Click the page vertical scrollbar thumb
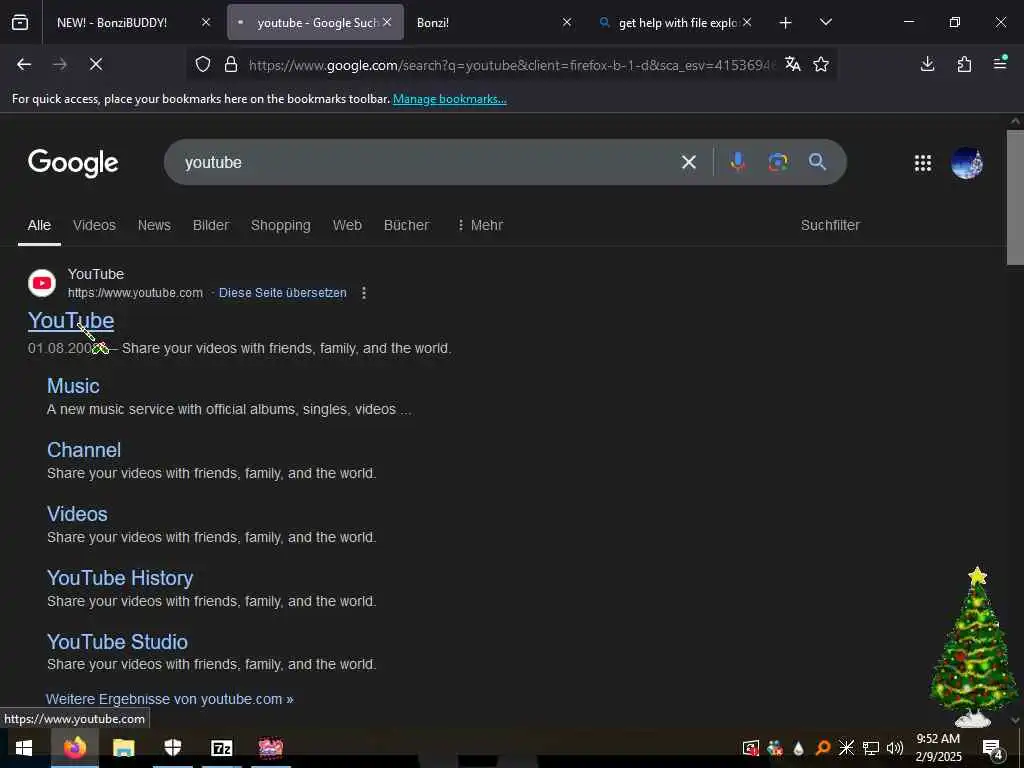Image resolution: width=1024 pixels, height=768 pixels. pos(1015,198)
